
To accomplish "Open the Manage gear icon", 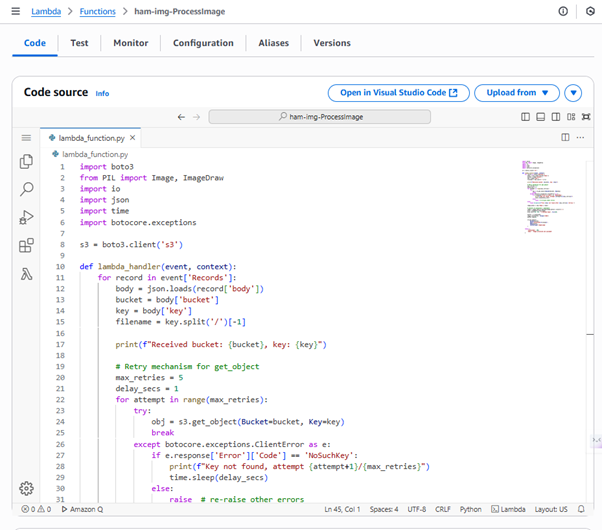I will tap(26, 489).
